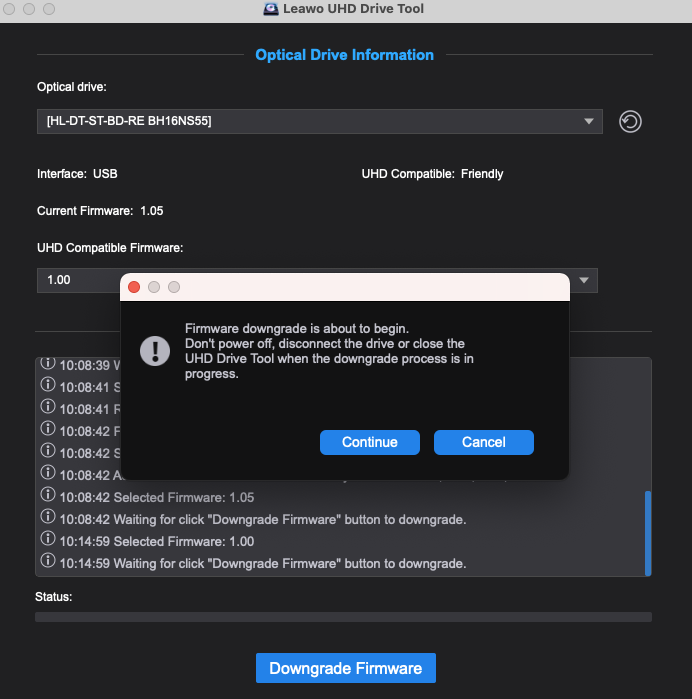Cancel the firmware downgrade prompt

click(x=483, y=442)
